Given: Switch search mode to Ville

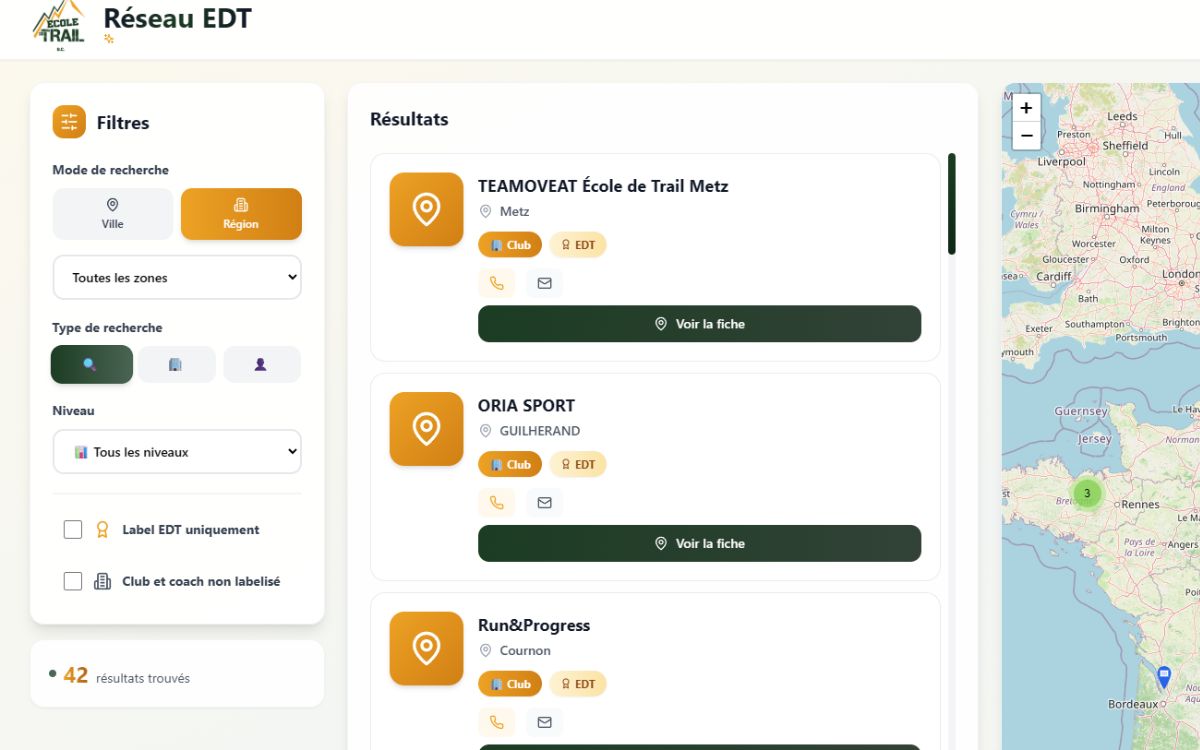Looking at the screenshot, I should point(113,214).
